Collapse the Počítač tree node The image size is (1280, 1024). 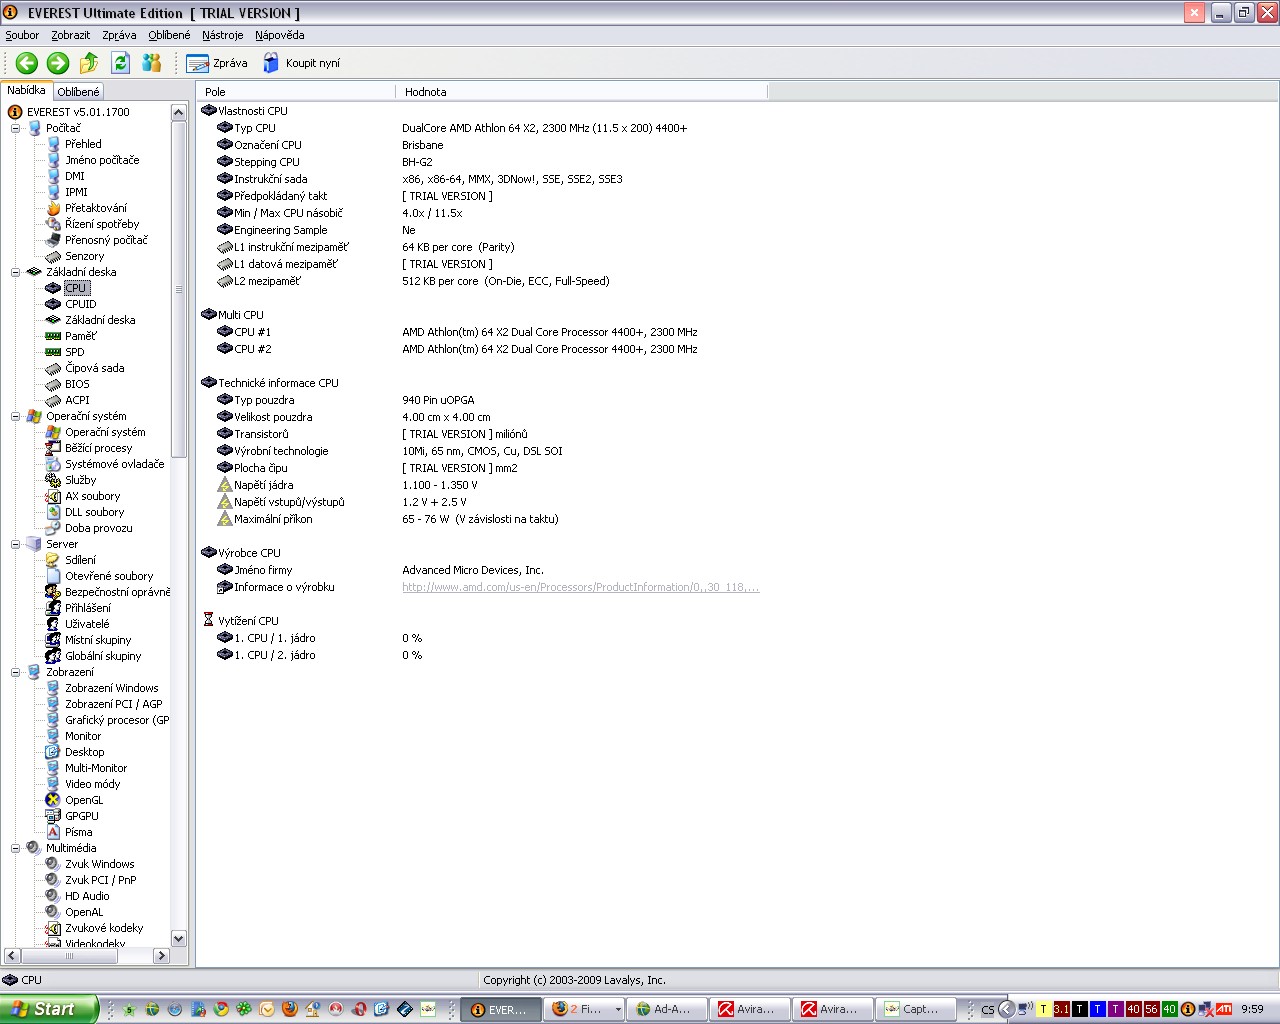coord(16,128)
